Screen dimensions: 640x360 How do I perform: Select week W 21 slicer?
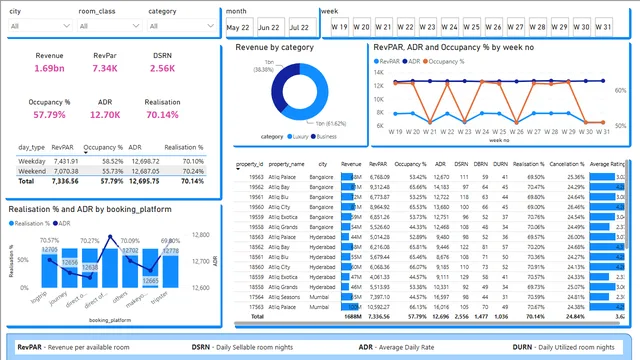click(384, 27)
